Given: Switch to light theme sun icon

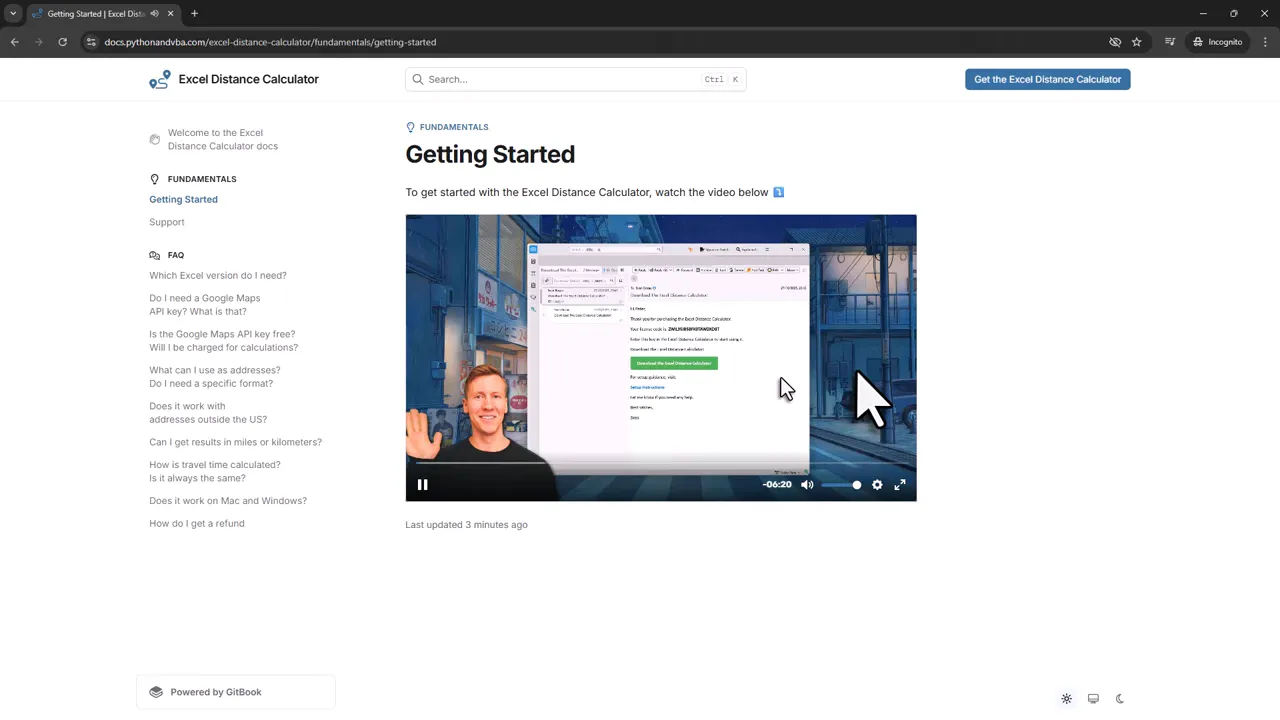Looking at the screenshot, I should 1066,699.
